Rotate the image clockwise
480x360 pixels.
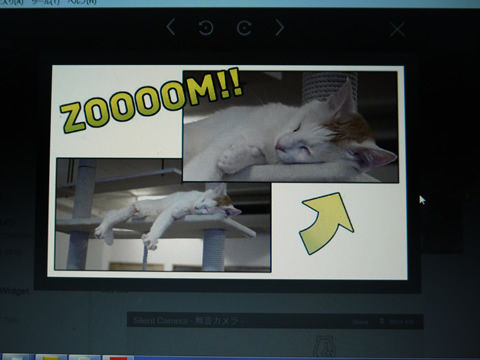click(x=244, y=28)
